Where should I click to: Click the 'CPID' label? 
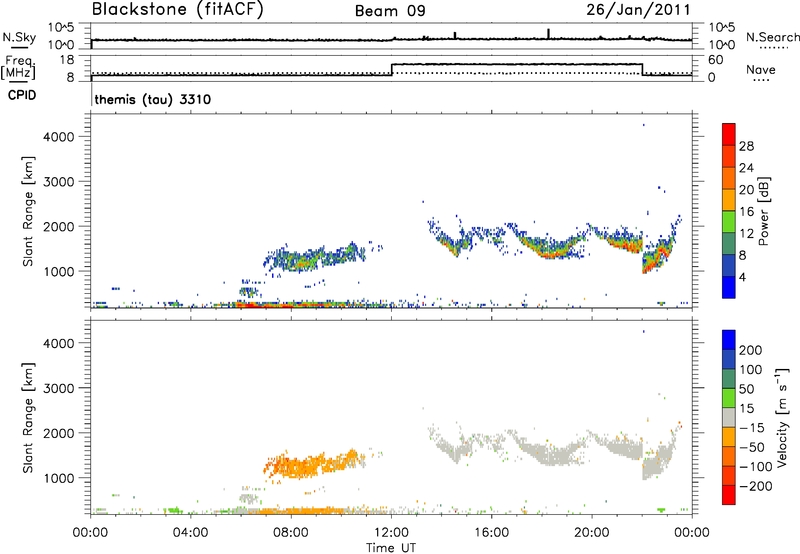pos(22,95)
